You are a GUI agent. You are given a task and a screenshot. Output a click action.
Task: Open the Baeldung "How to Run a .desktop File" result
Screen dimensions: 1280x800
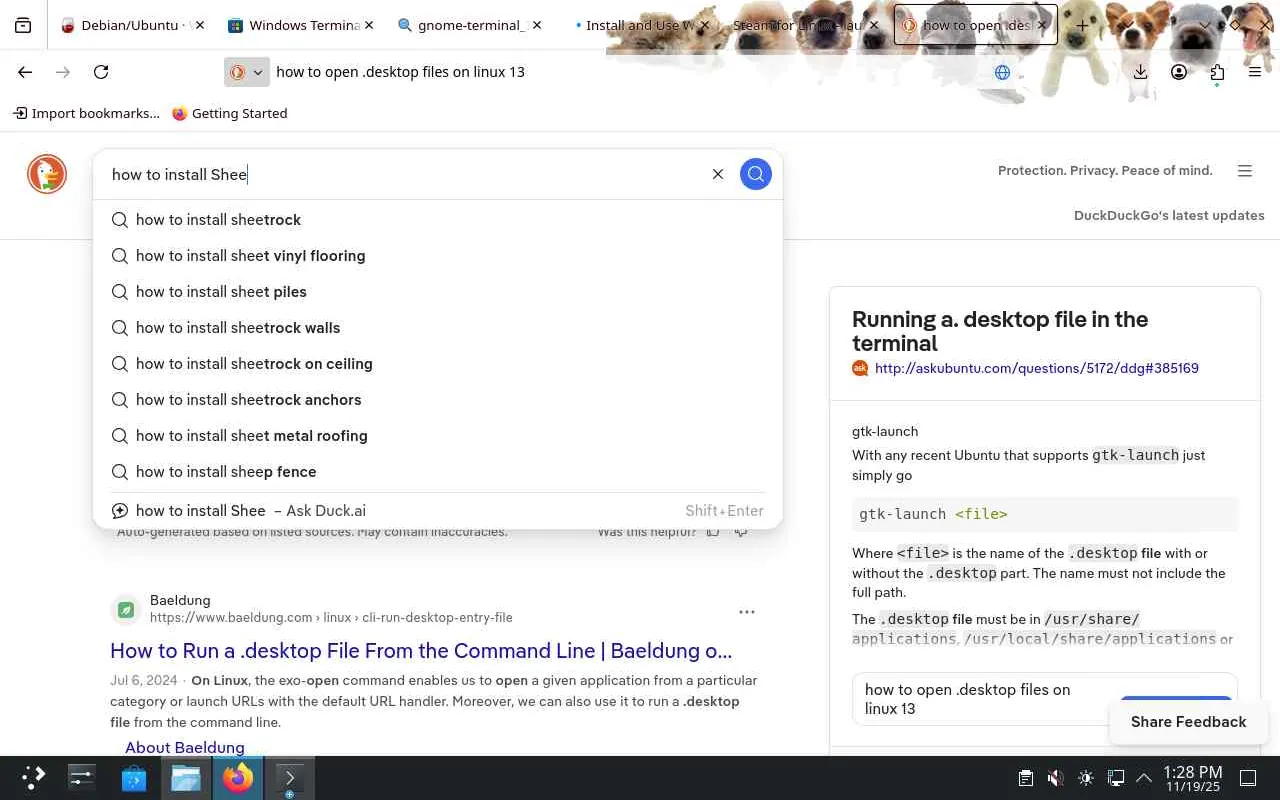(x=421, y=651)
